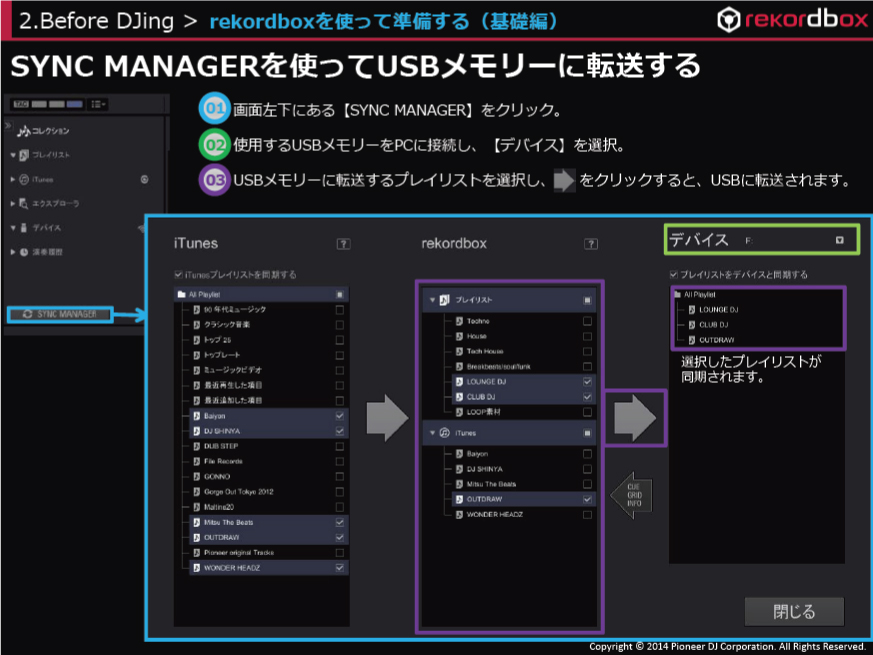873x655 pixels.
Task: Collapse the プレイリスト sidebar tree node
Action: 13,155
